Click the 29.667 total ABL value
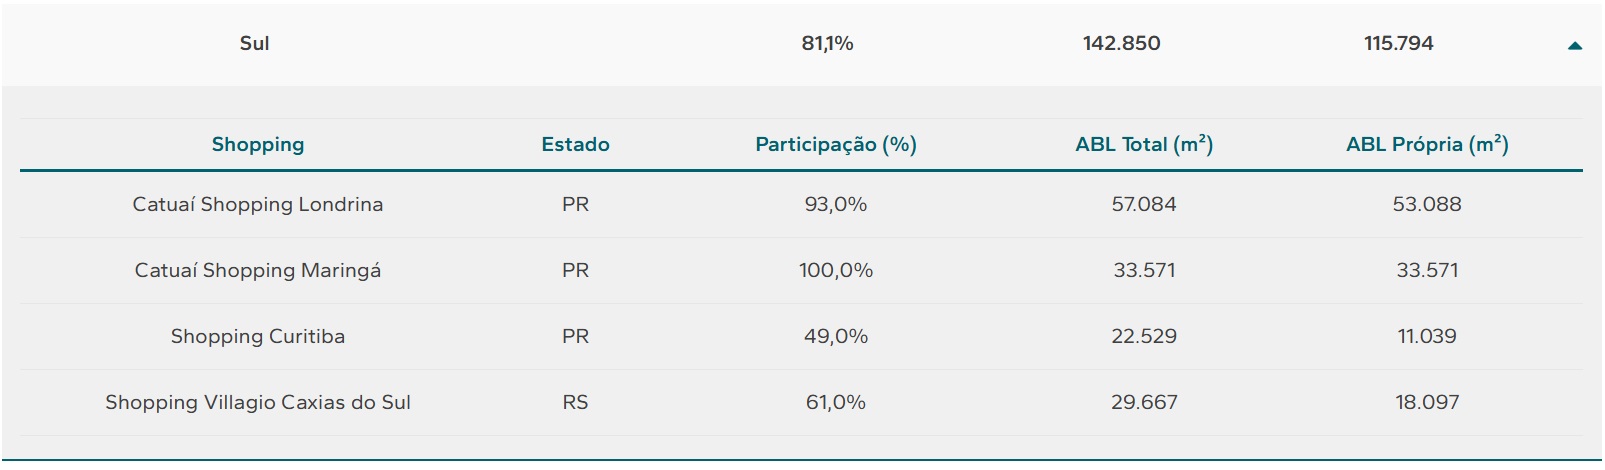The height and width of the screenshot is (470, 1605). coord(1144,402)
